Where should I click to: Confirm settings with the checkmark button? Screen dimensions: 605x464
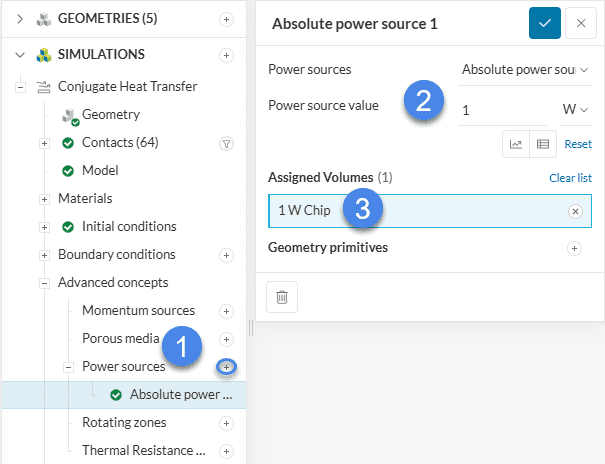(x=545, y=23)
